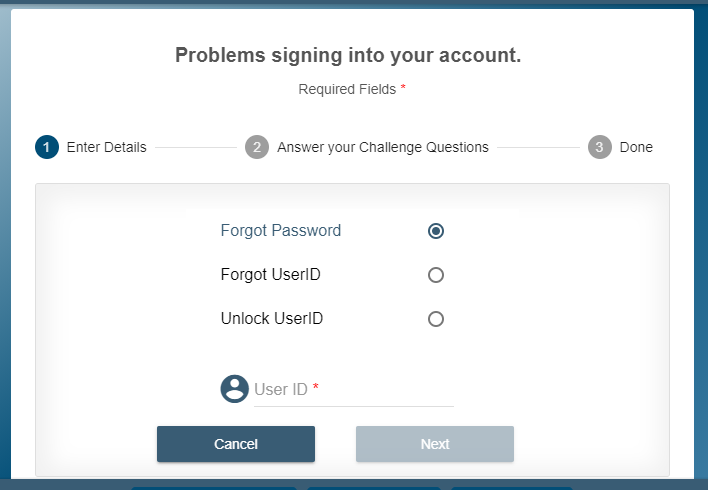708x490 pixels.
Task: Click step 3 circle icon
Action: coord(599,147)
